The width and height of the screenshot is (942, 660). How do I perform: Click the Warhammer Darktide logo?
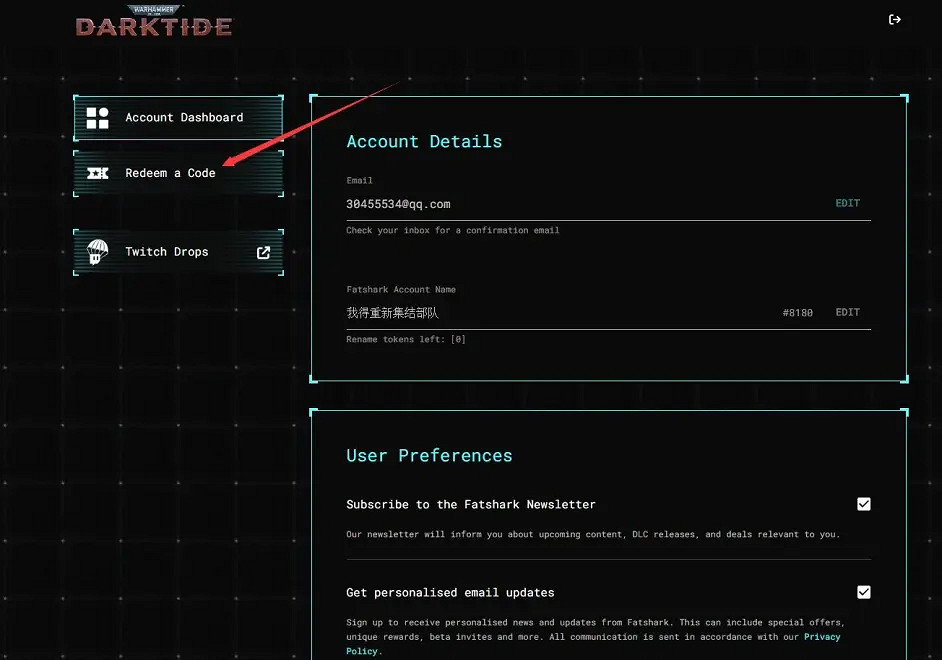pos(154,22)
